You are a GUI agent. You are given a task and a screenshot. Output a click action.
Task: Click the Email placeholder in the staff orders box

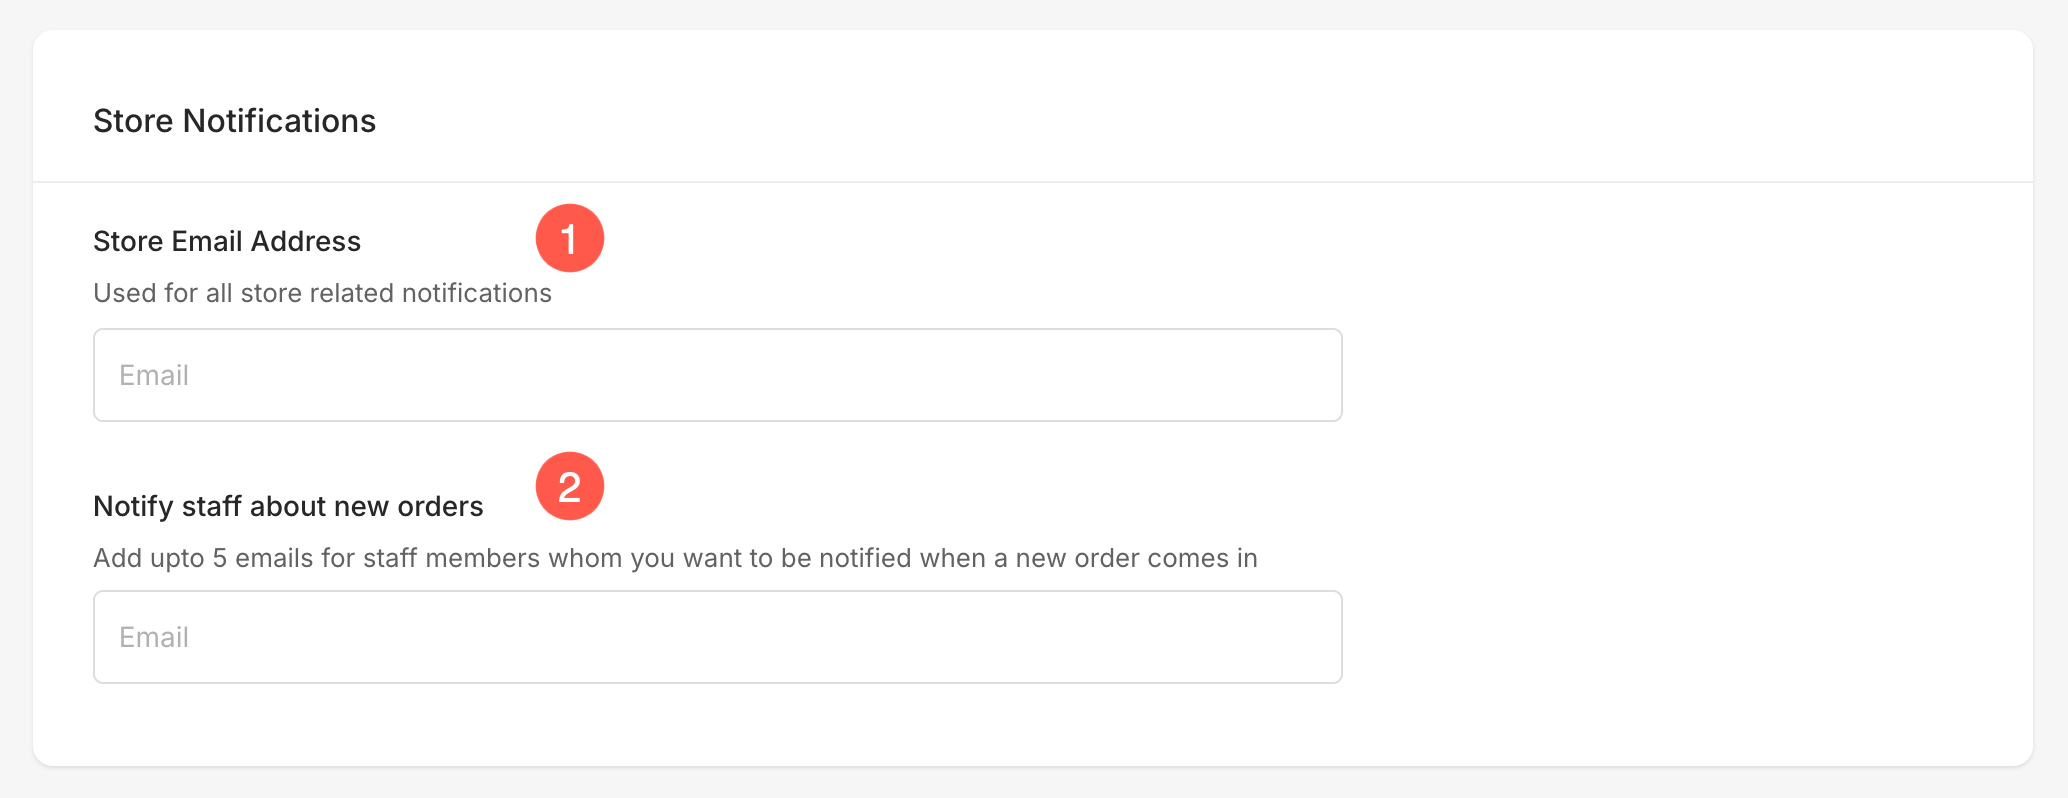coord(154,637)
